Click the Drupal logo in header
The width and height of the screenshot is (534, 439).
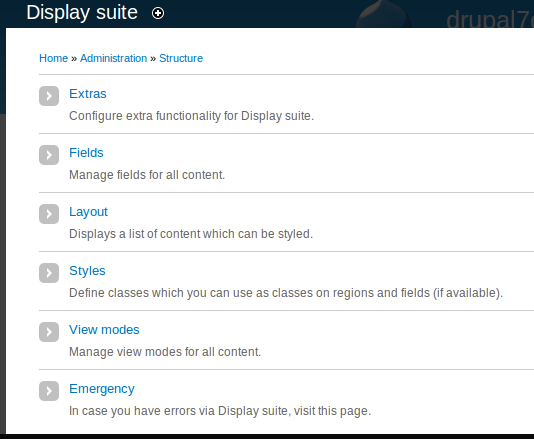[383, 14]
